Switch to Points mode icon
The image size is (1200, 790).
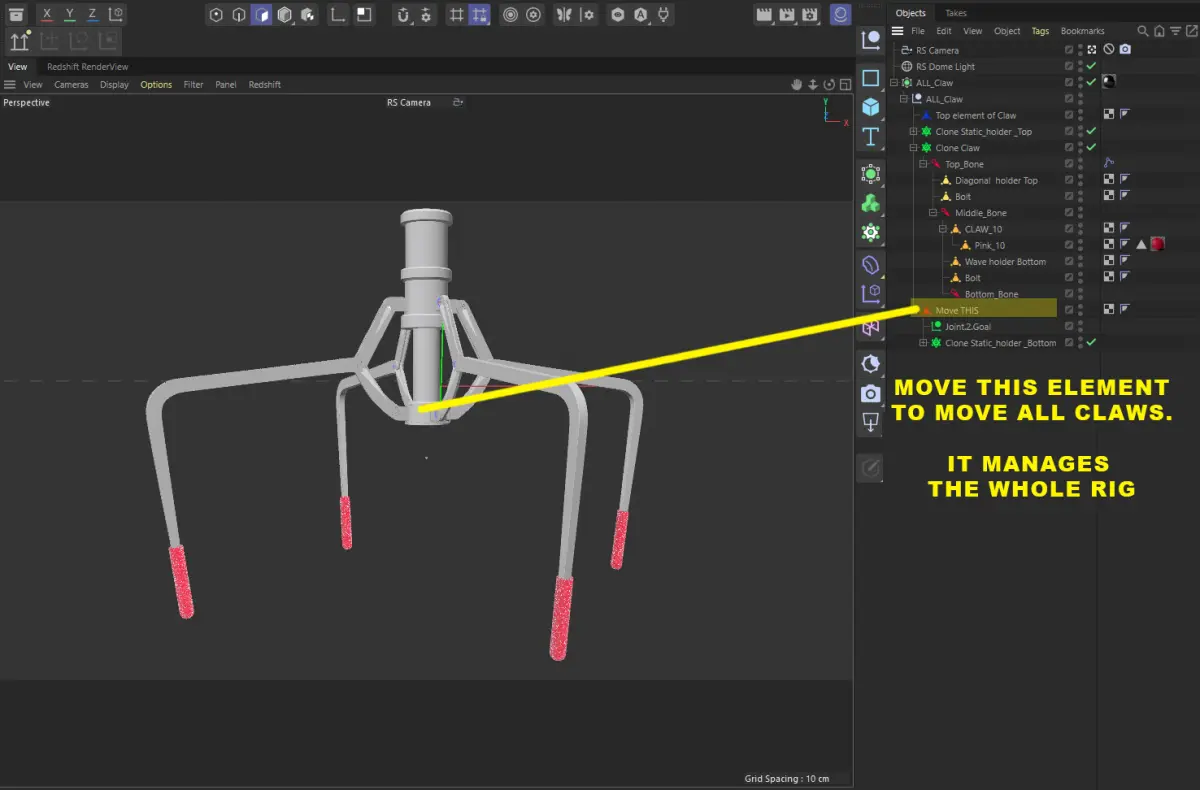216,15
